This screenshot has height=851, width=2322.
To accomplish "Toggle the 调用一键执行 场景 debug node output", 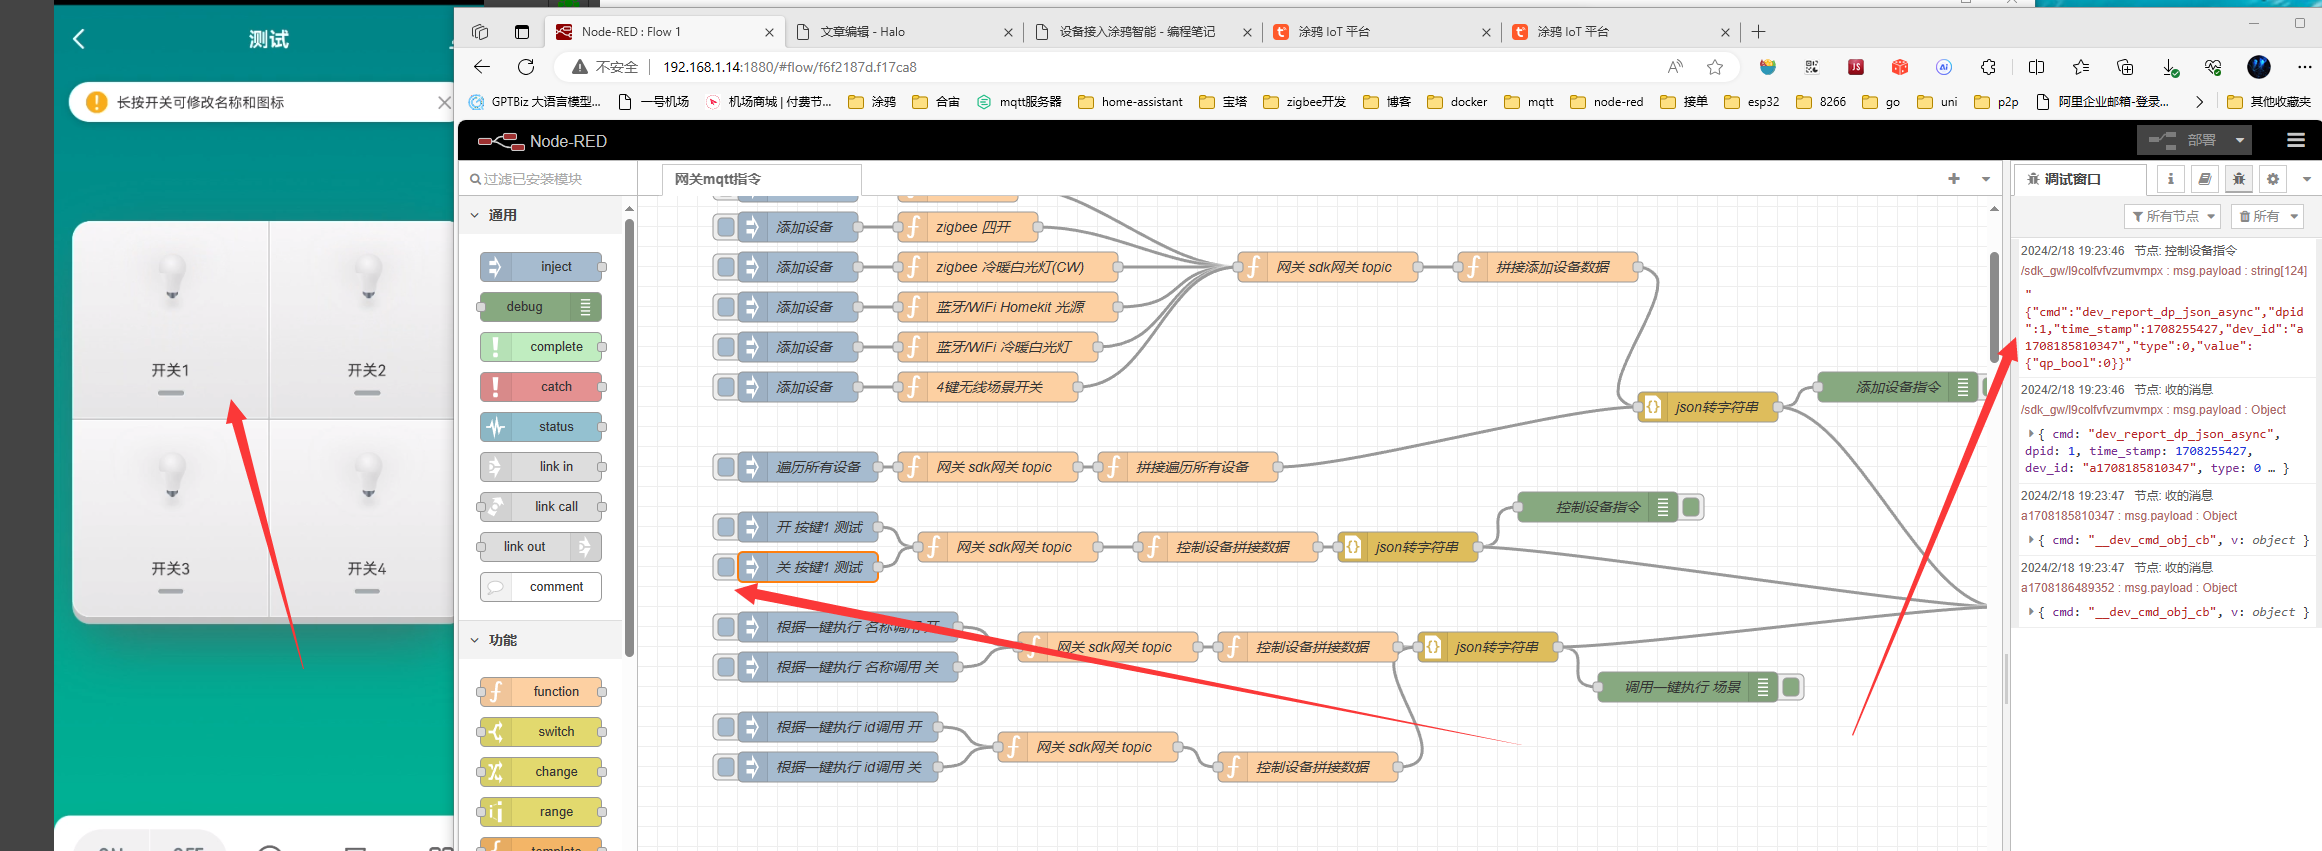I will pyautogui.click(x=1792, y=687).
